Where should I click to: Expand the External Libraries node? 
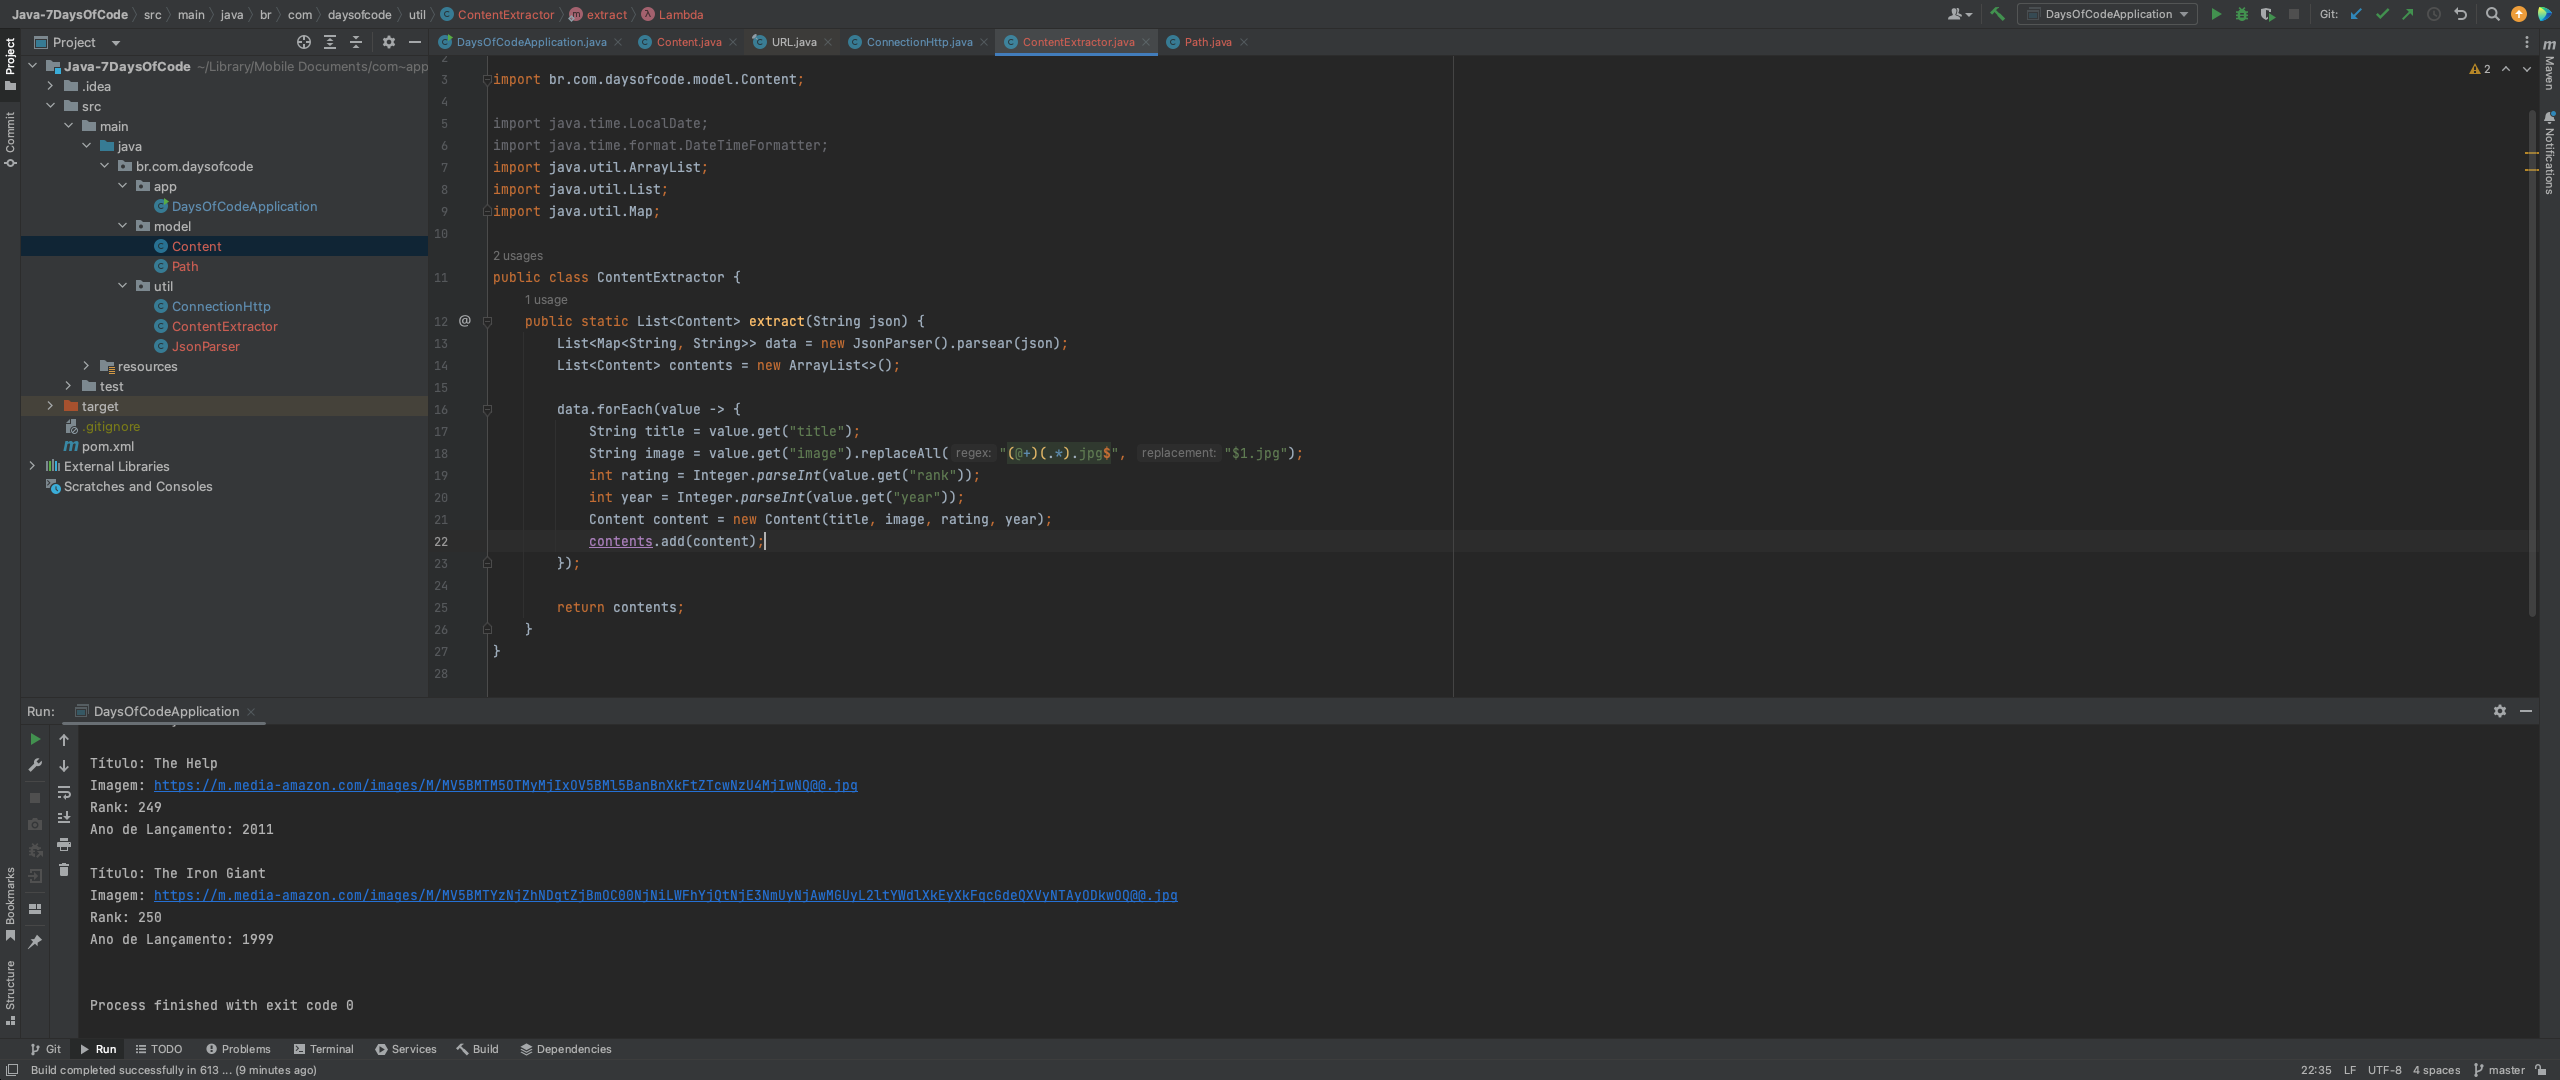pyautogui.click(x=31, y=466)
